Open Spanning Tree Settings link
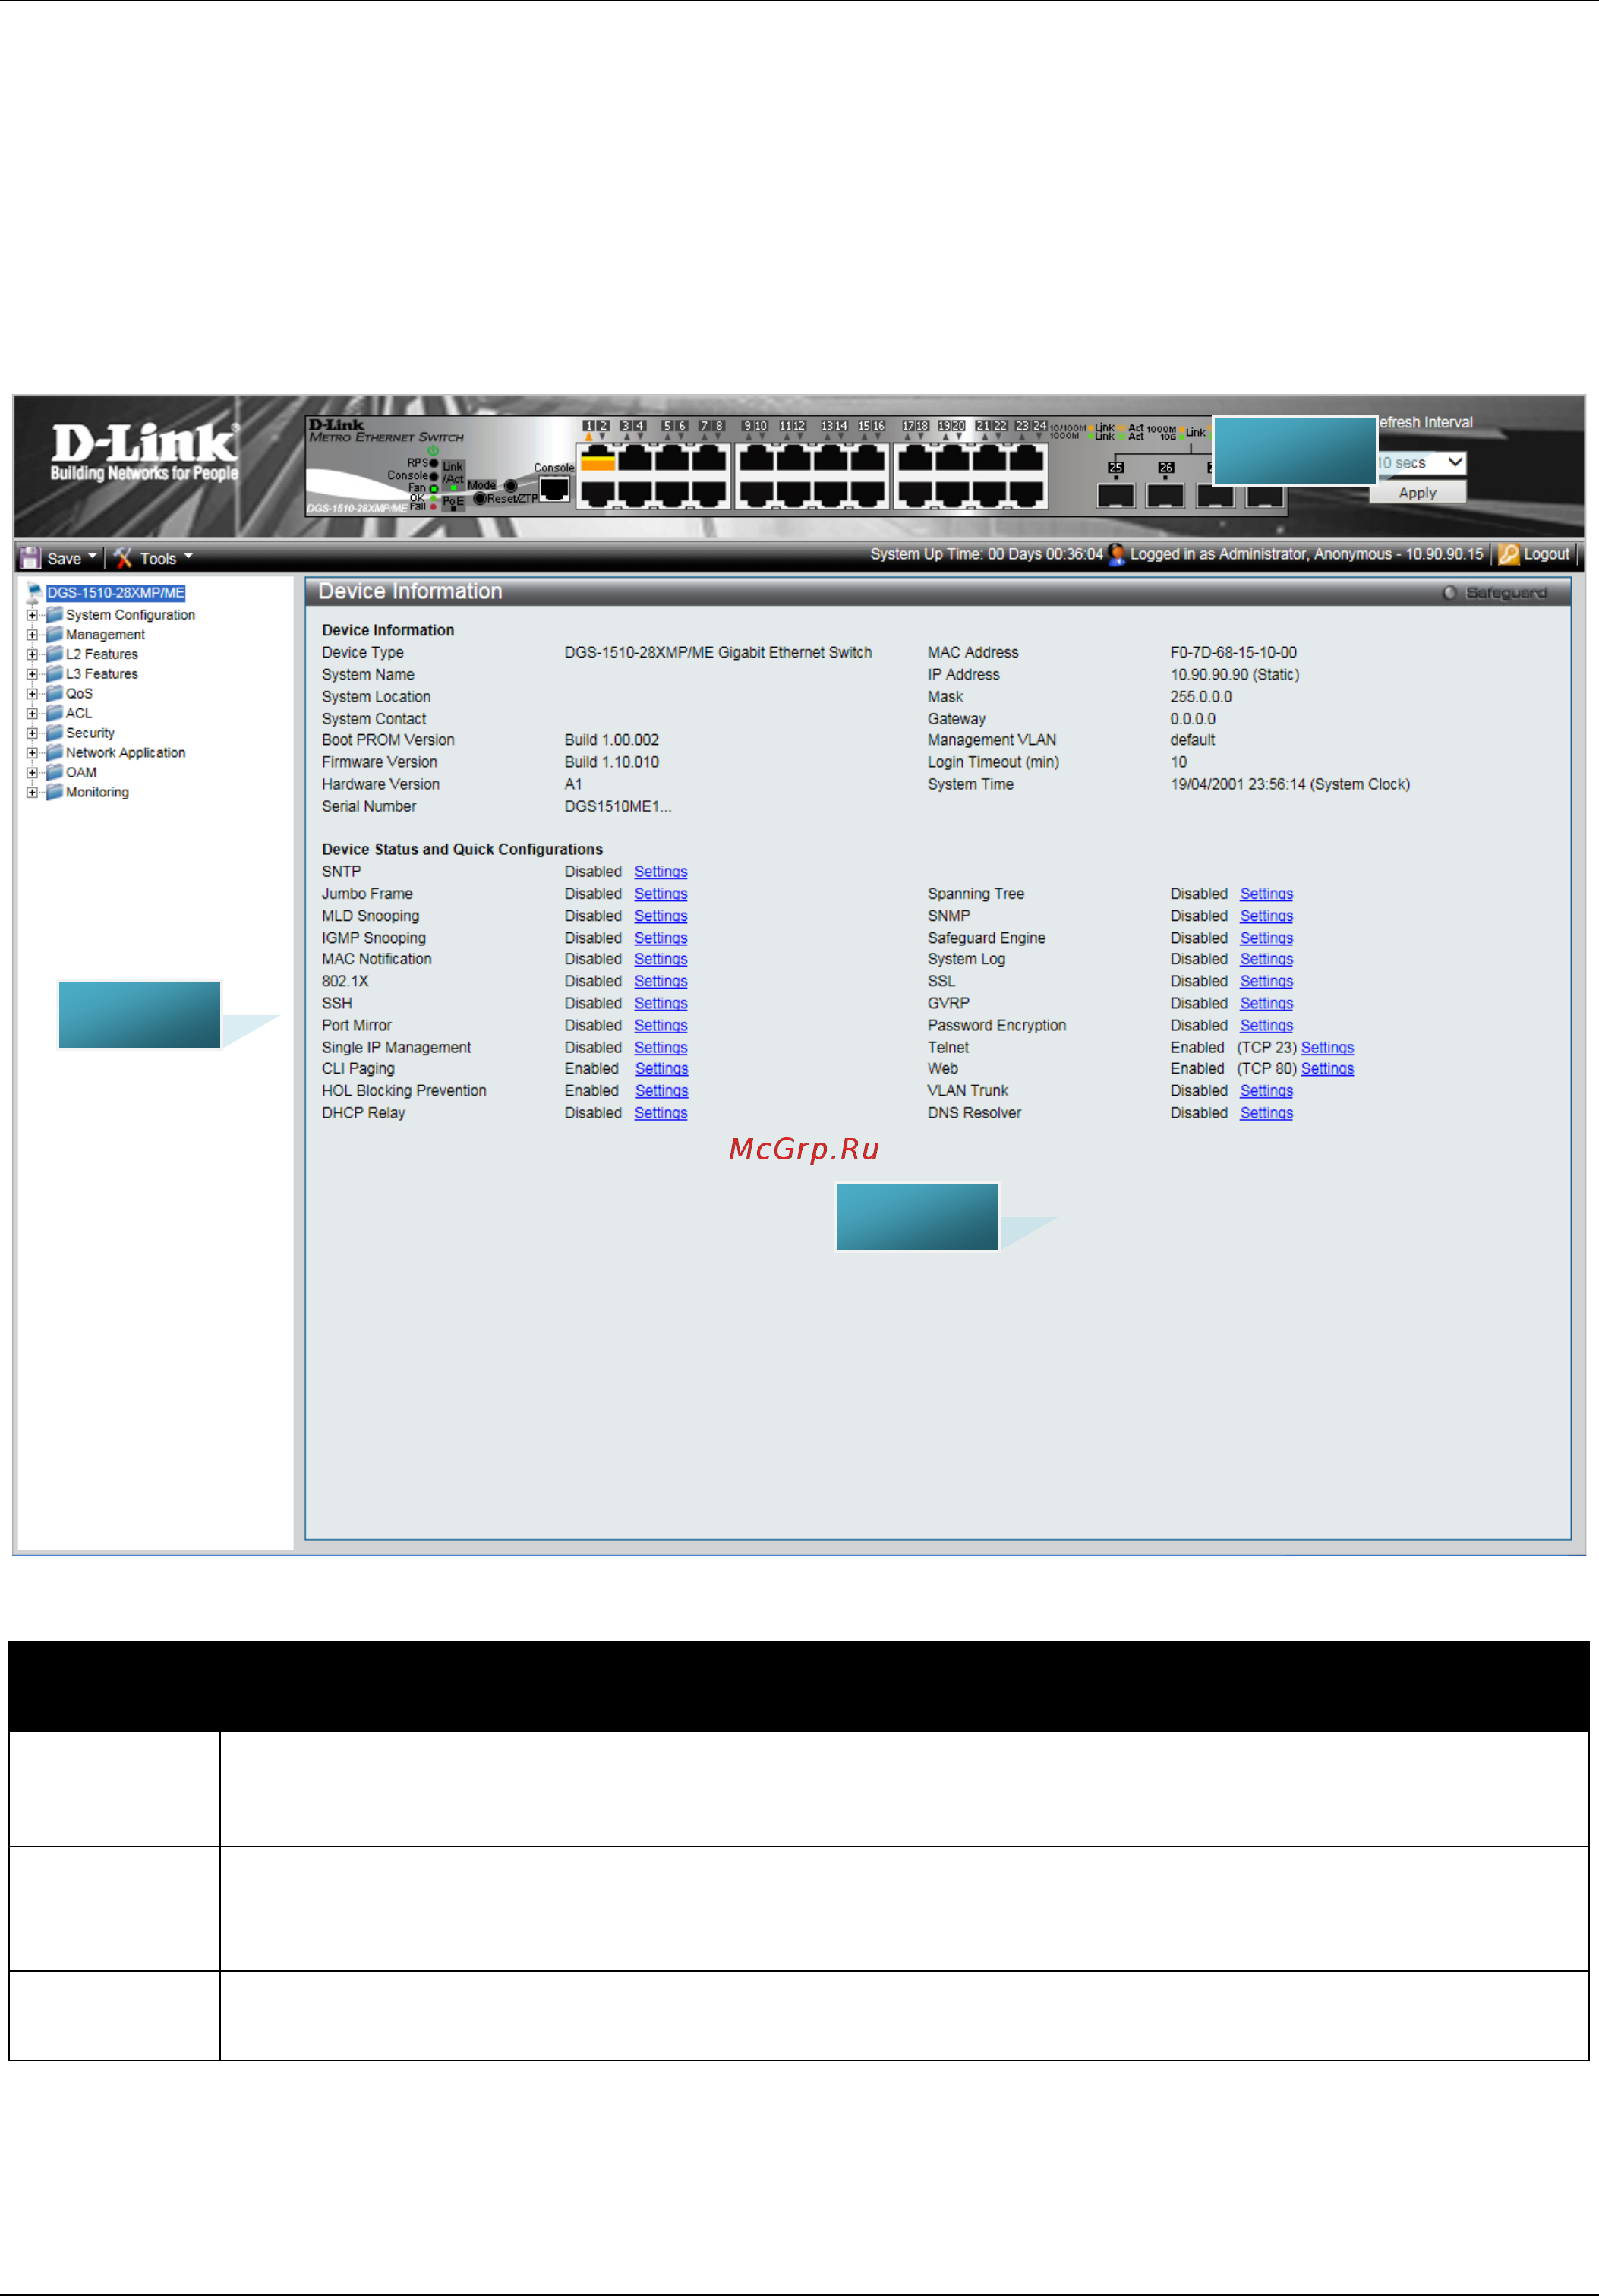 click(1266, 894)
